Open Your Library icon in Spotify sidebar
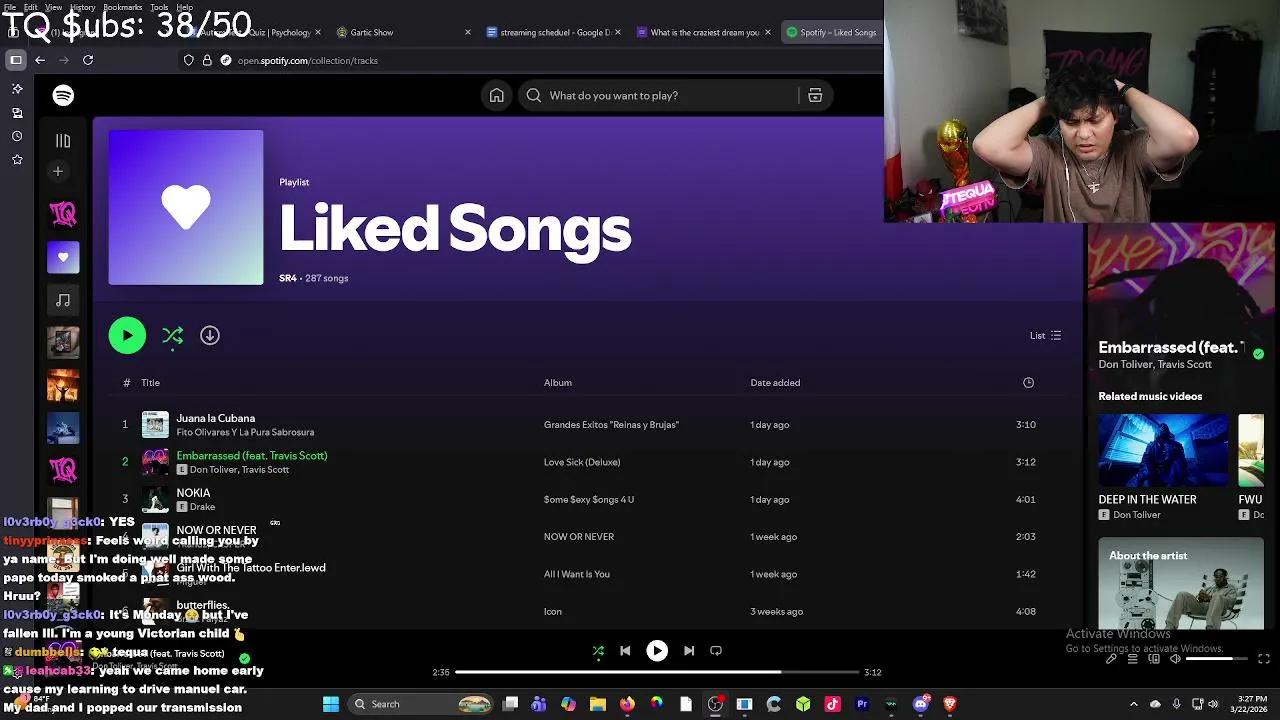Viewport: 1280px width, 720px height. [63, 141]
